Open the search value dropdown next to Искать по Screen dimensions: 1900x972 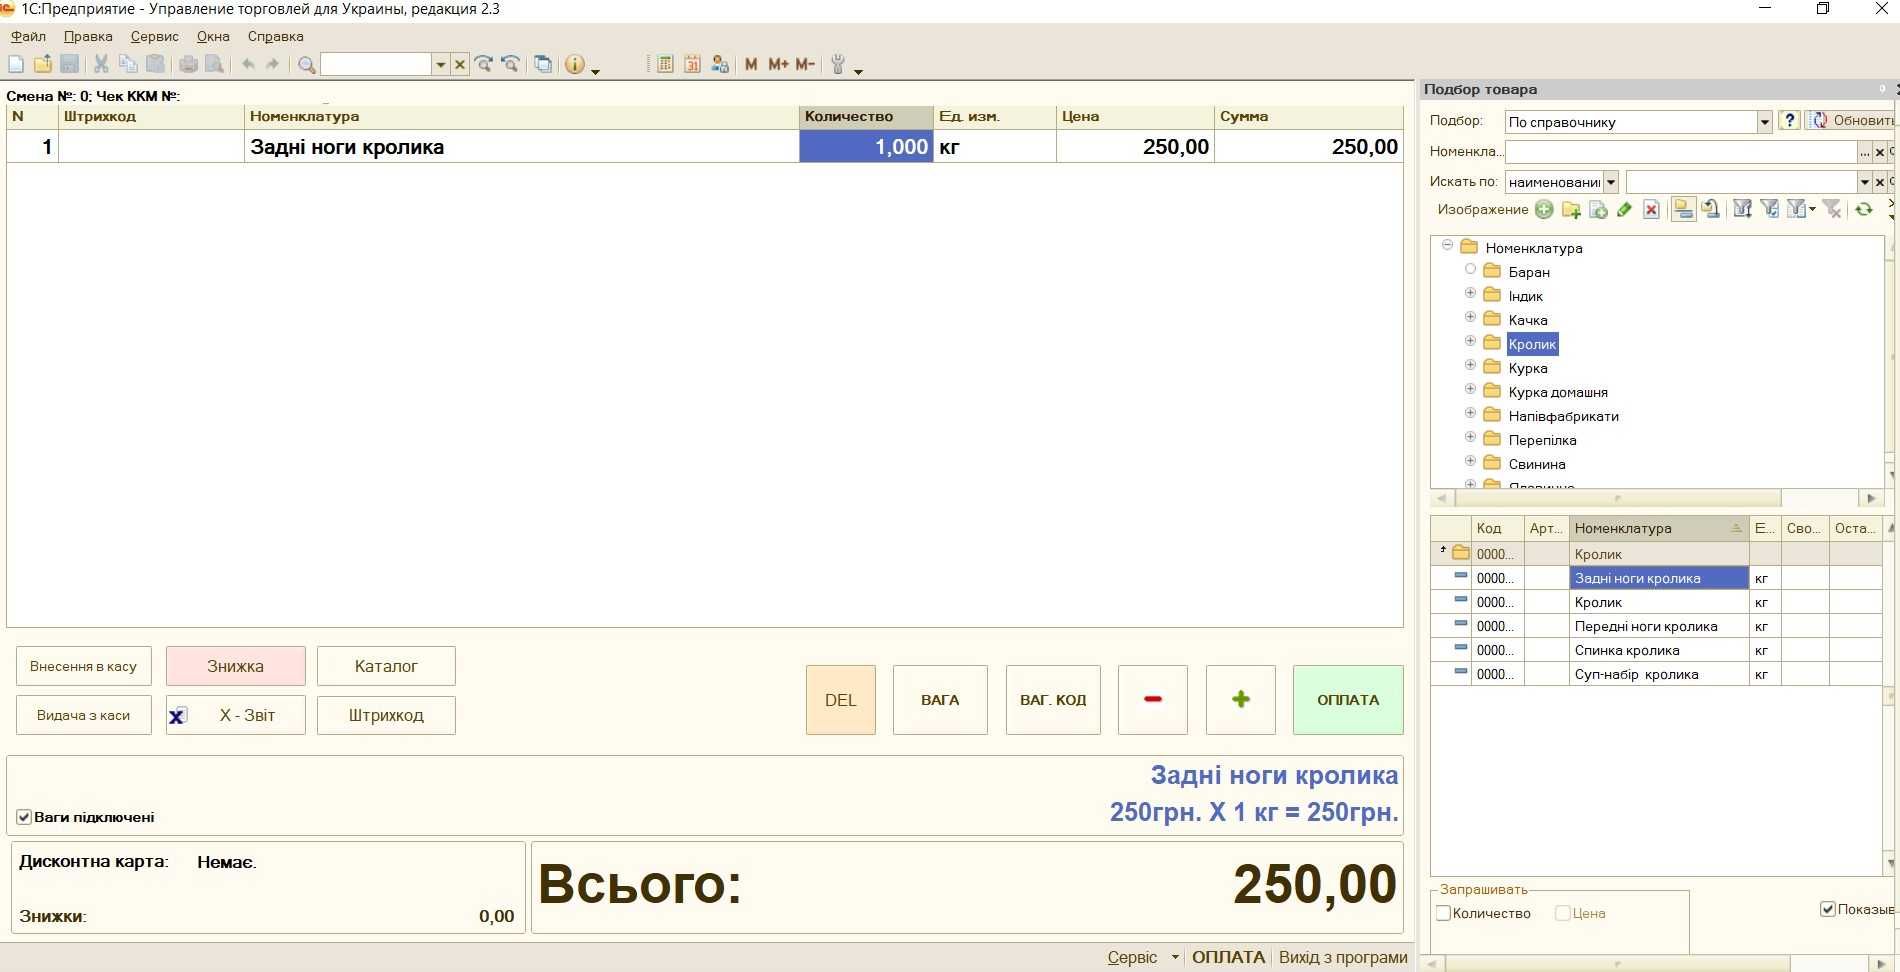pyautogui.click(x=1864, y=182)
